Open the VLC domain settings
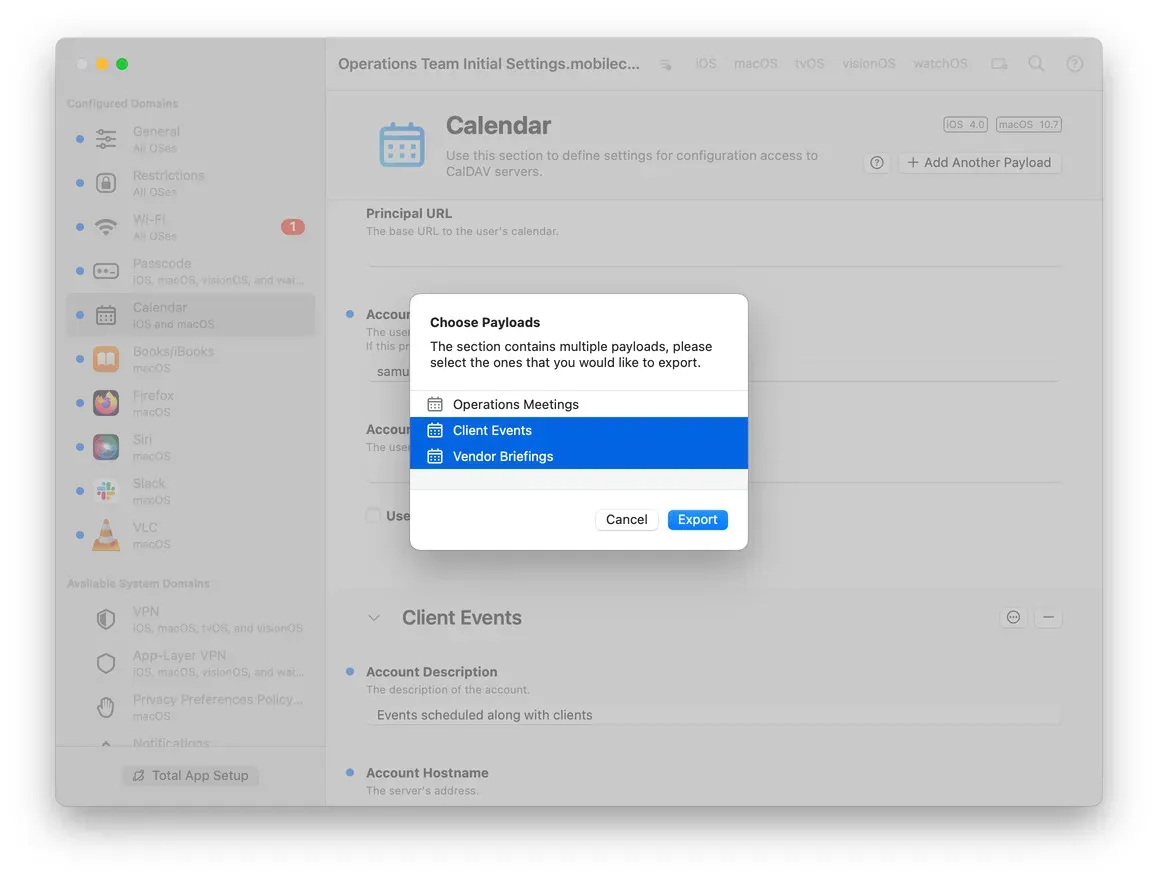1158x880 pixels. click(106, 535)
